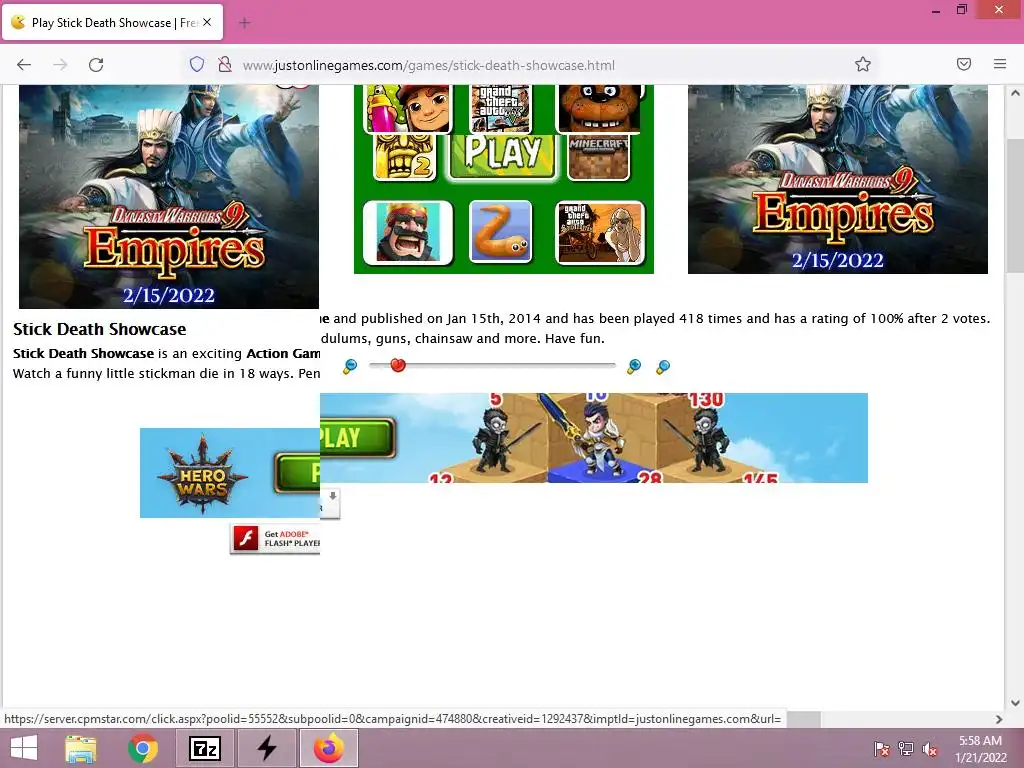Open the Firefox hamburger application menu

(1000, 64)
